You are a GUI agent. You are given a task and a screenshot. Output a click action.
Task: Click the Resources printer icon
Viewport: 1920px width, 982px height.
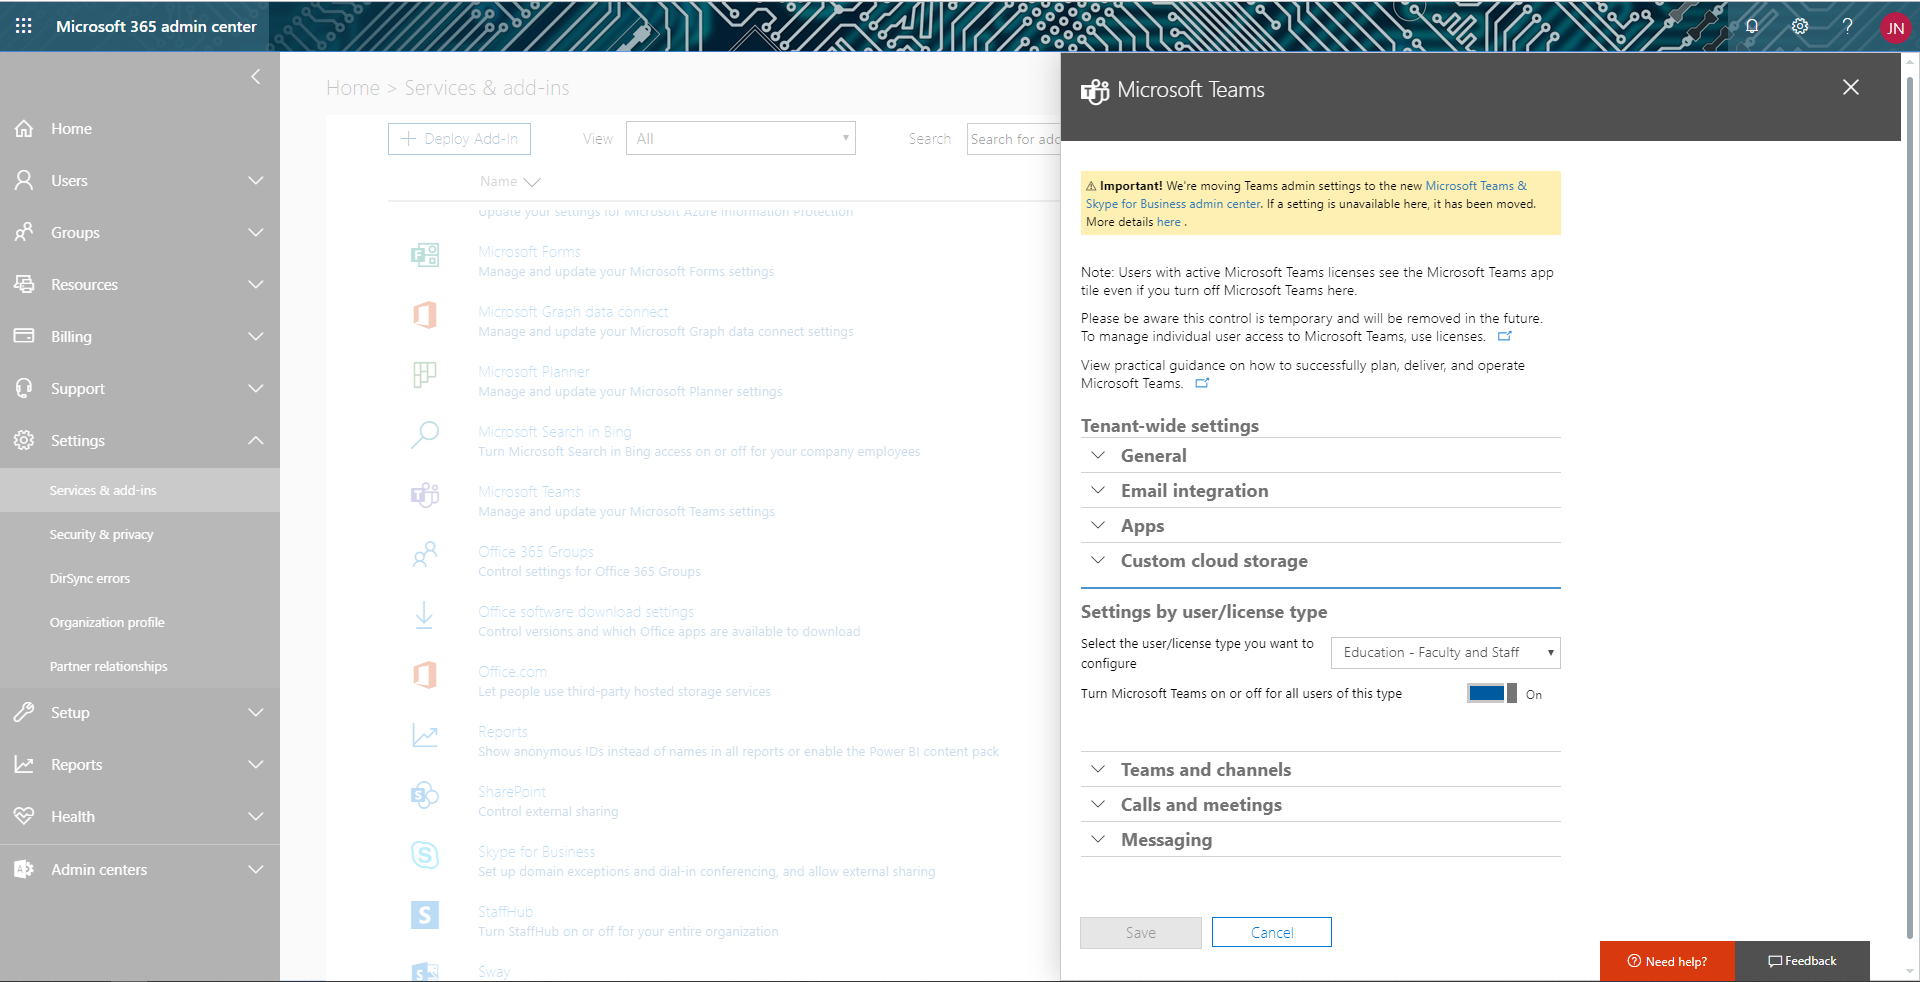click(24, 284)
